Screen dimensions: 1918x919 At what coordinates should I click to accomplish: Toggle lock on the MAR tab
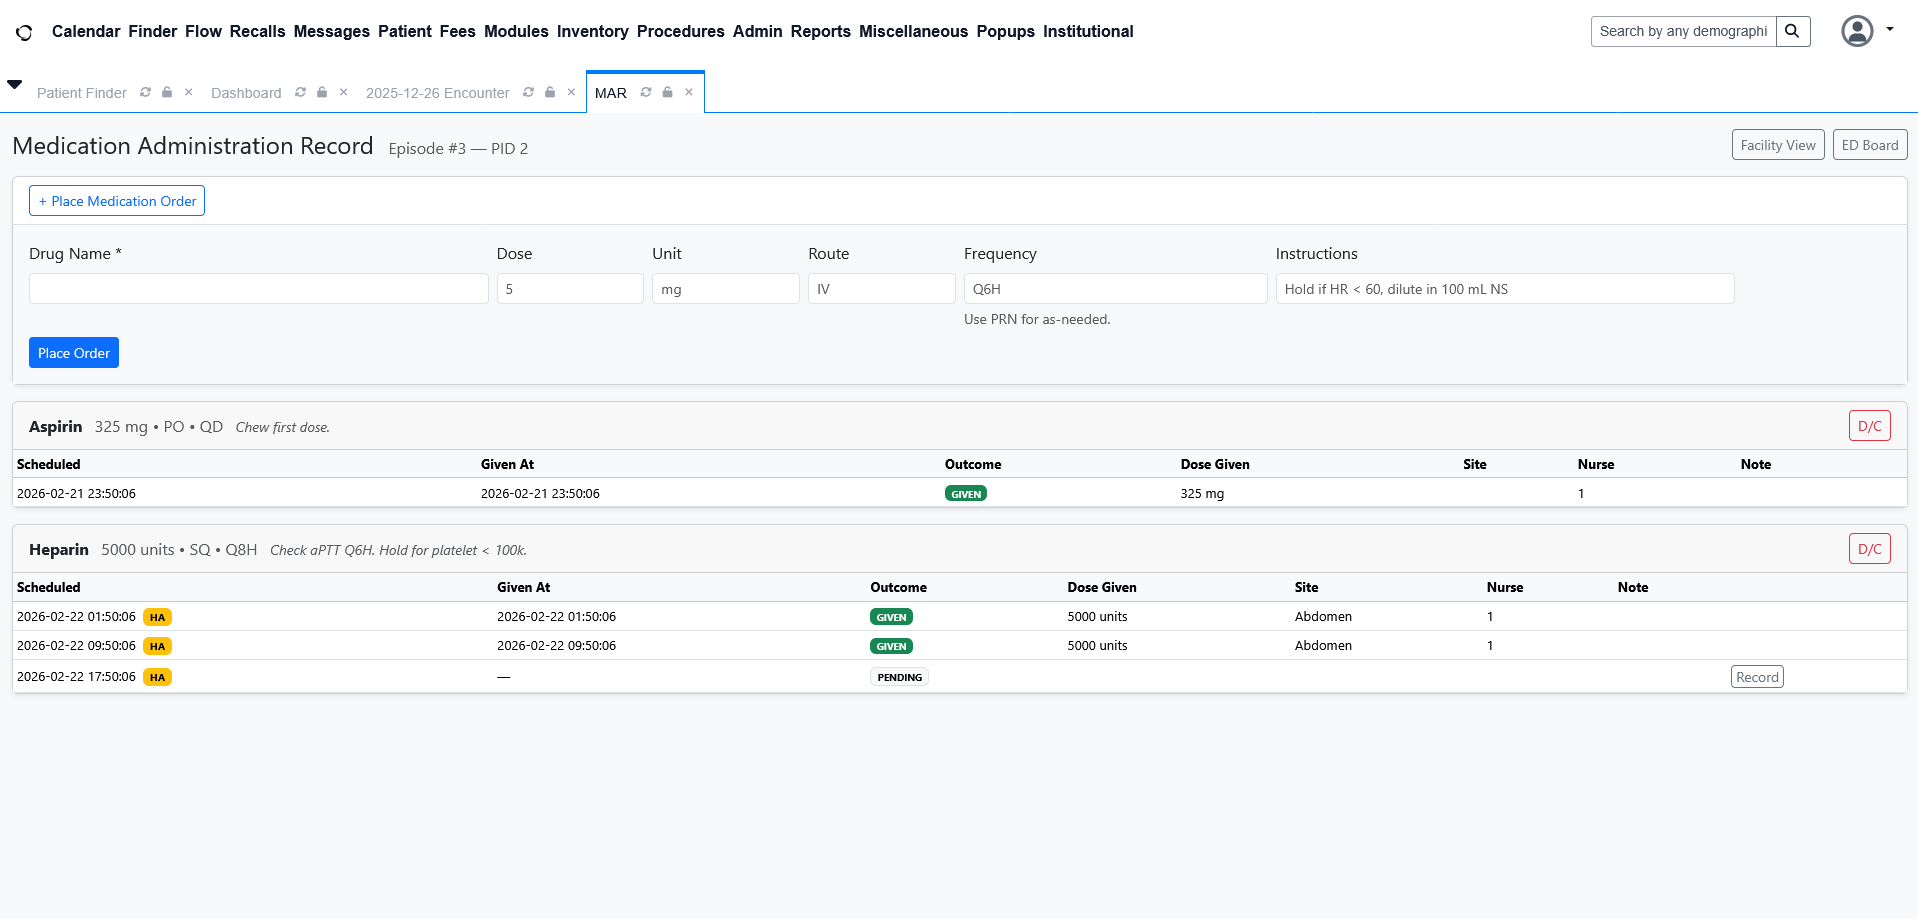coord(668,92)
